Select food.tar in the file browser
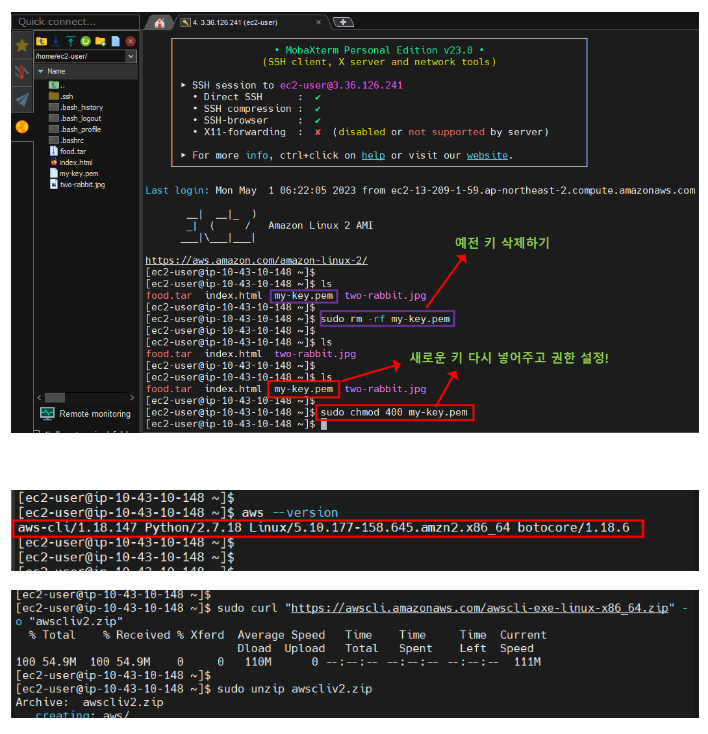 click(68, 151)
